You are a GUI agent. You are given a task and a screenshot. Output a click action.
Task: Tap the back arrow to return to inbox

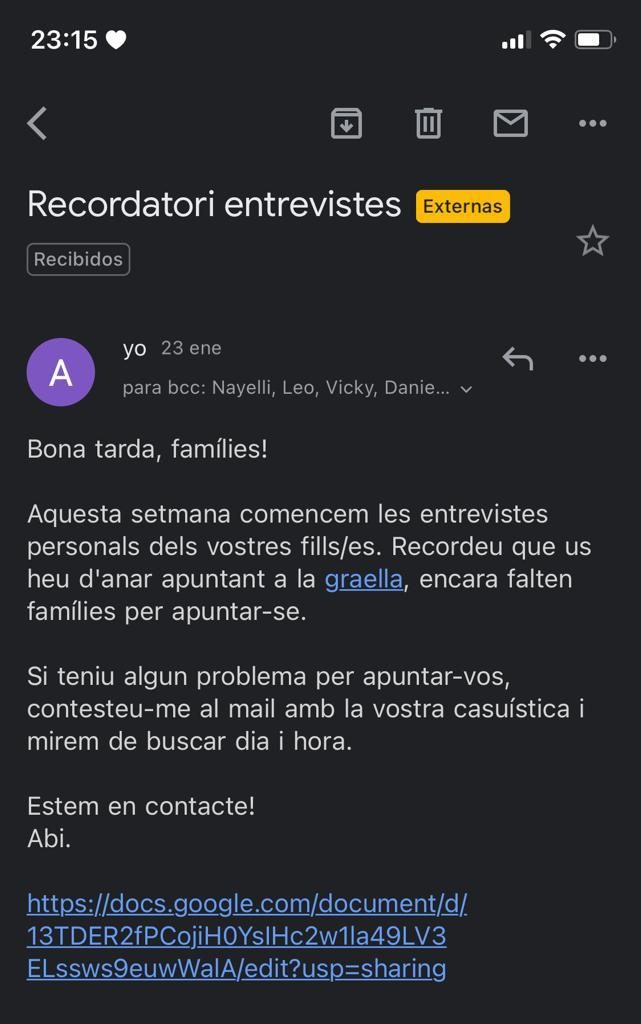point(36,123)
